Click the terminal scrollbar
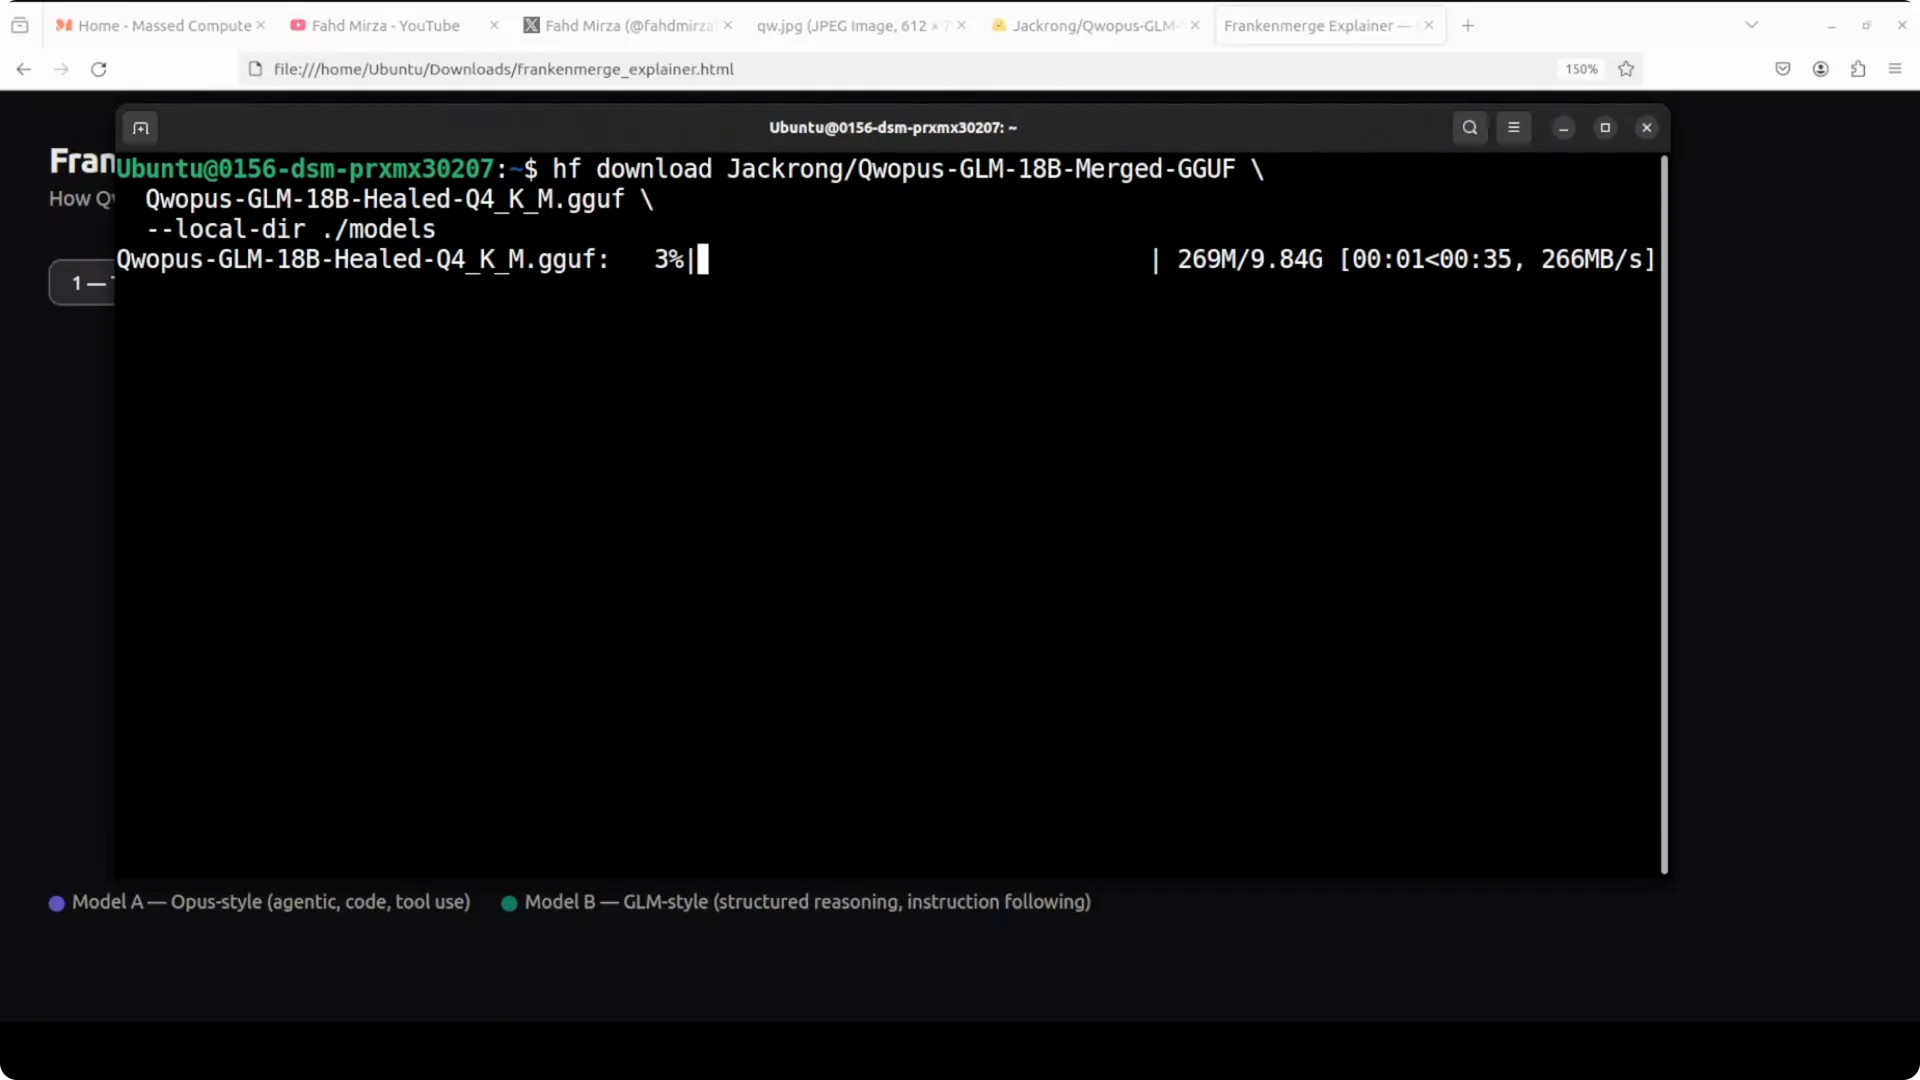This screenshot has height=1080, width=1920. click(x=1664, y=515)
